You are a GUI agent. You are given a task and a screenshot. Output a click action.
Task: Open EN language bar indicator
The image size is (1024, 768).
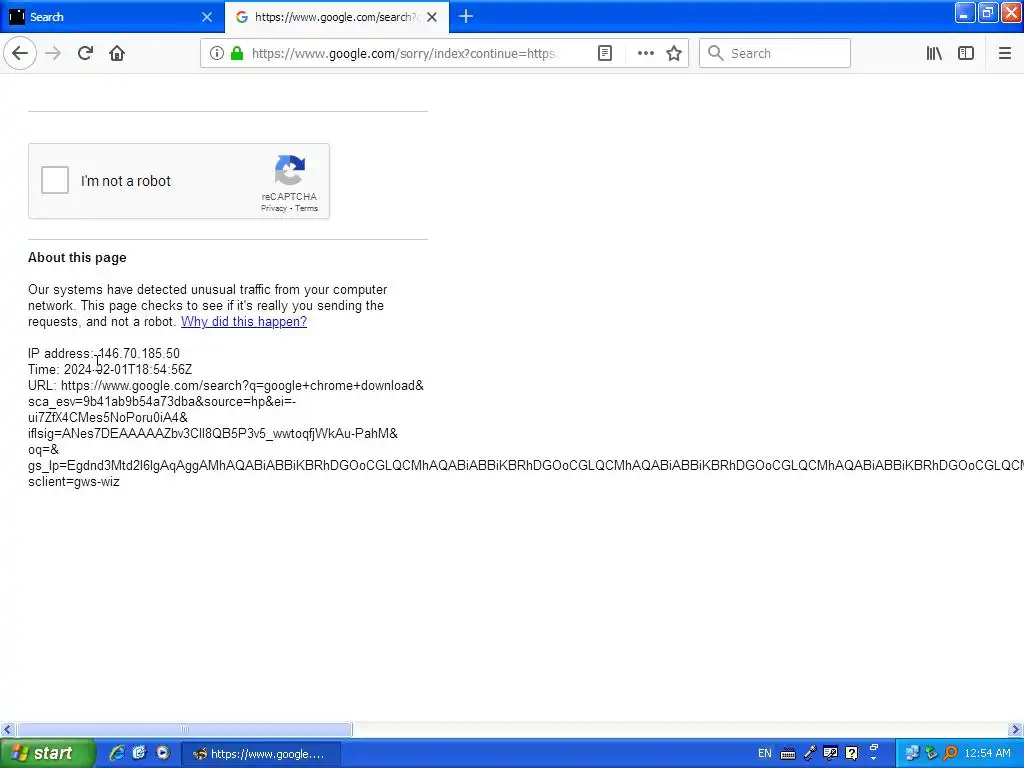click(x=765, y=753)
